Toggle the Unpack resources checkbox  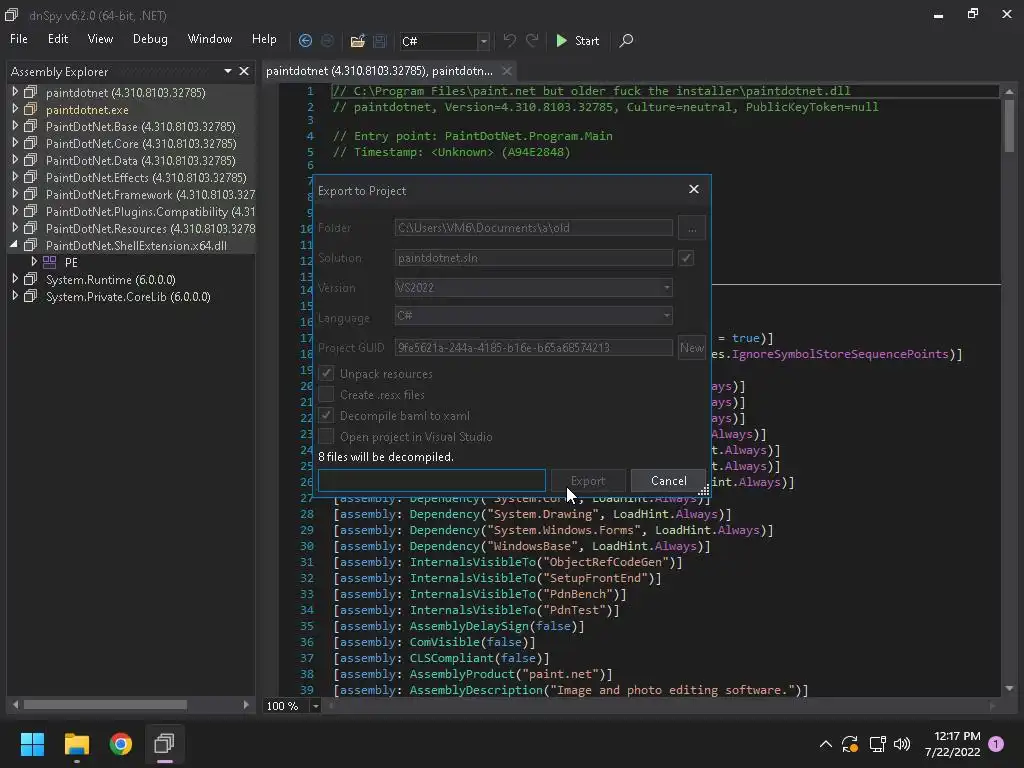click(327, 373)
